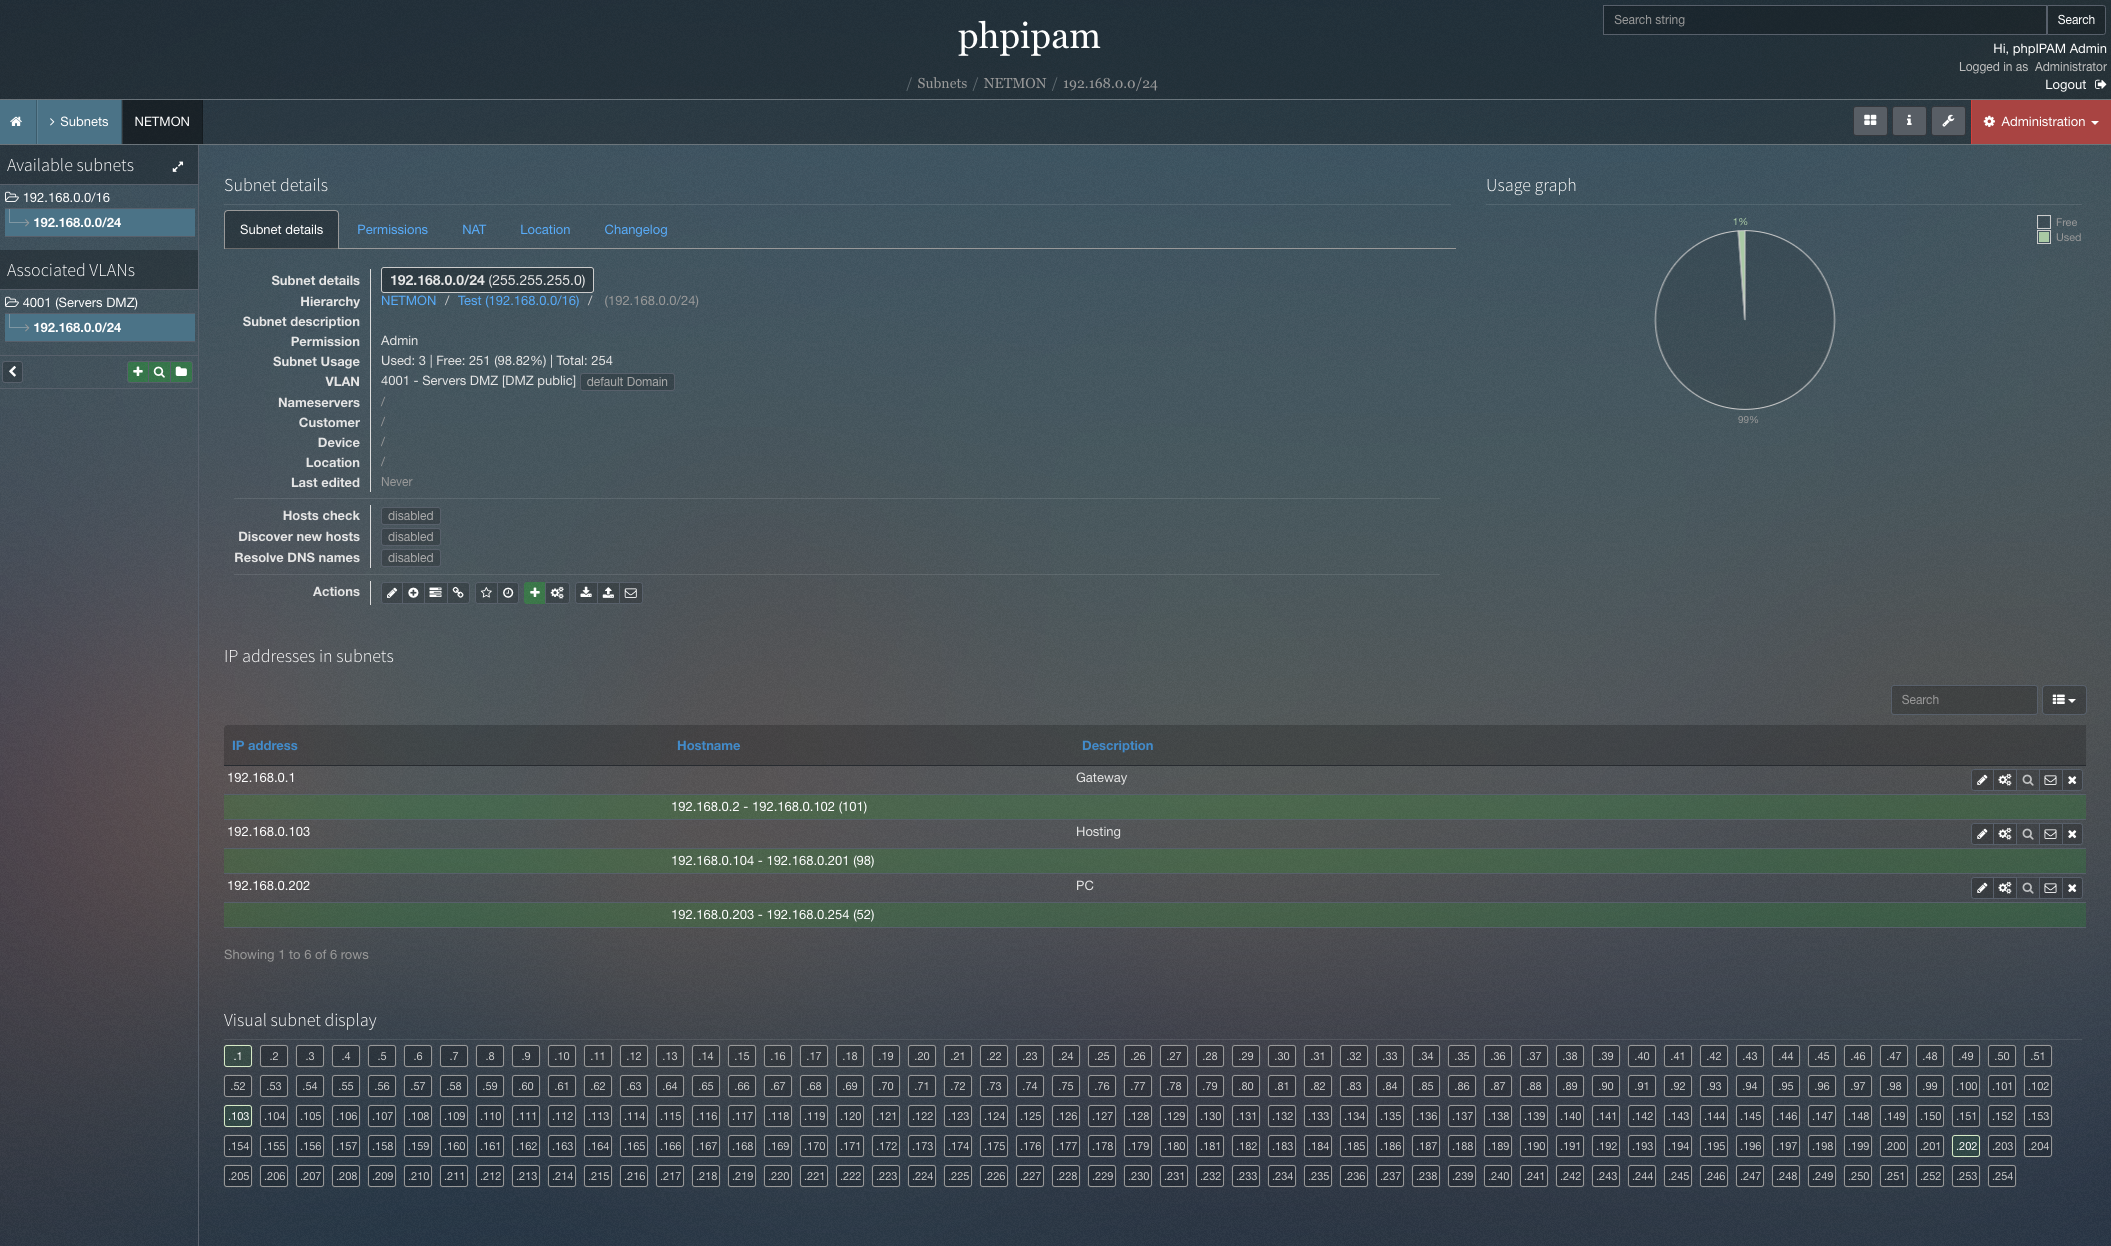Screen dimensions: 2111x1246
Task: Click free range 192.168.0.2 - 192.168.0.102
Action: tap(1154, 807)
